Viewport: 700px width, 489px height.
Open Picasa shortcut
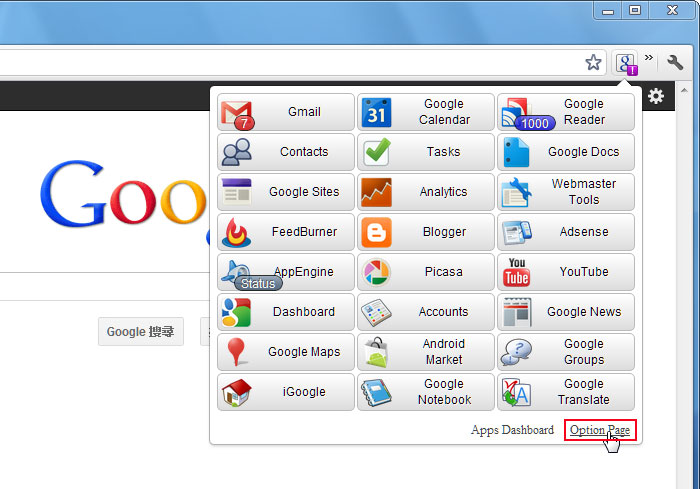click(x=426, y=272)
